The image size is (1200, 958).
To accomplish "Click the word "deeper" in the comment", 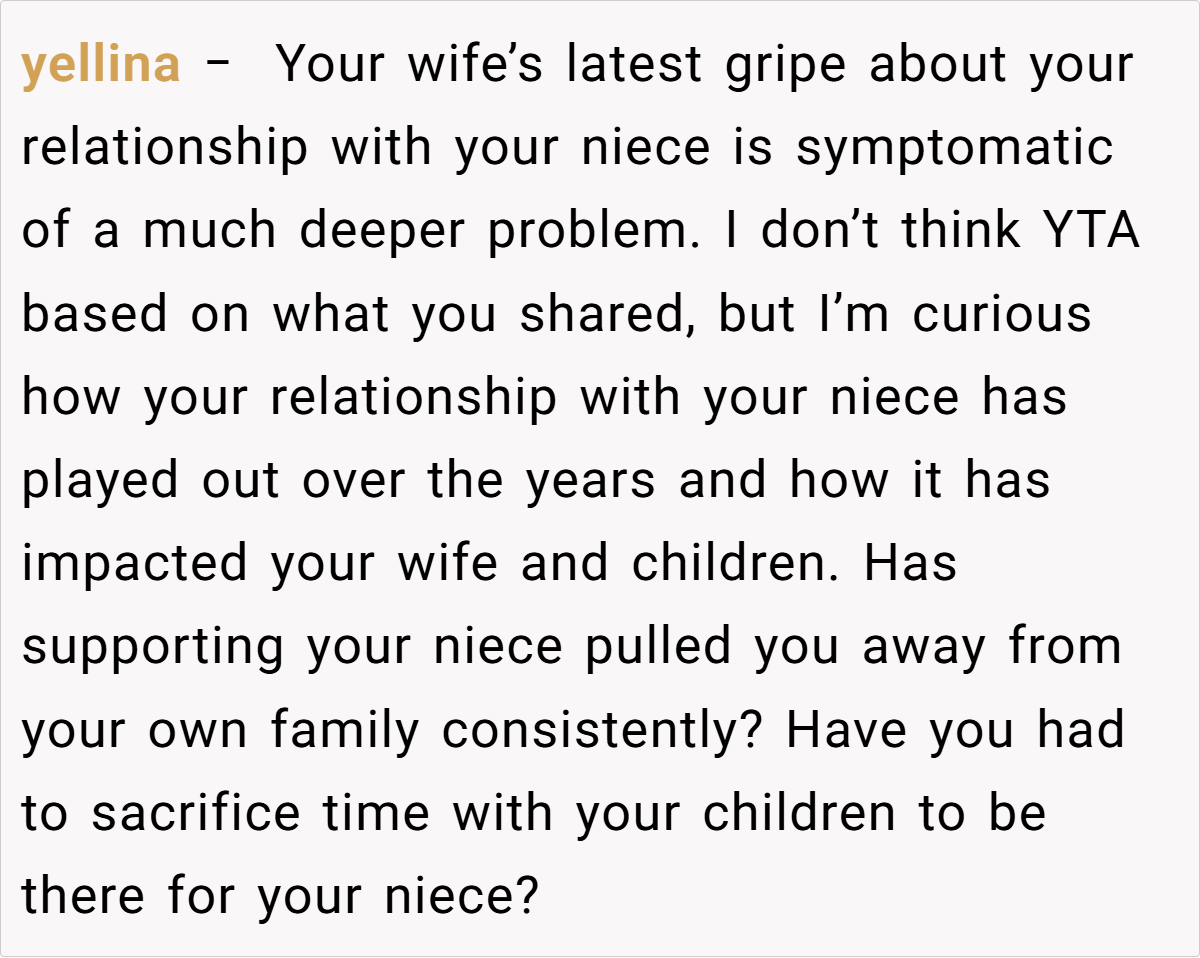I will pyautogui.click(x=382, y=232).
